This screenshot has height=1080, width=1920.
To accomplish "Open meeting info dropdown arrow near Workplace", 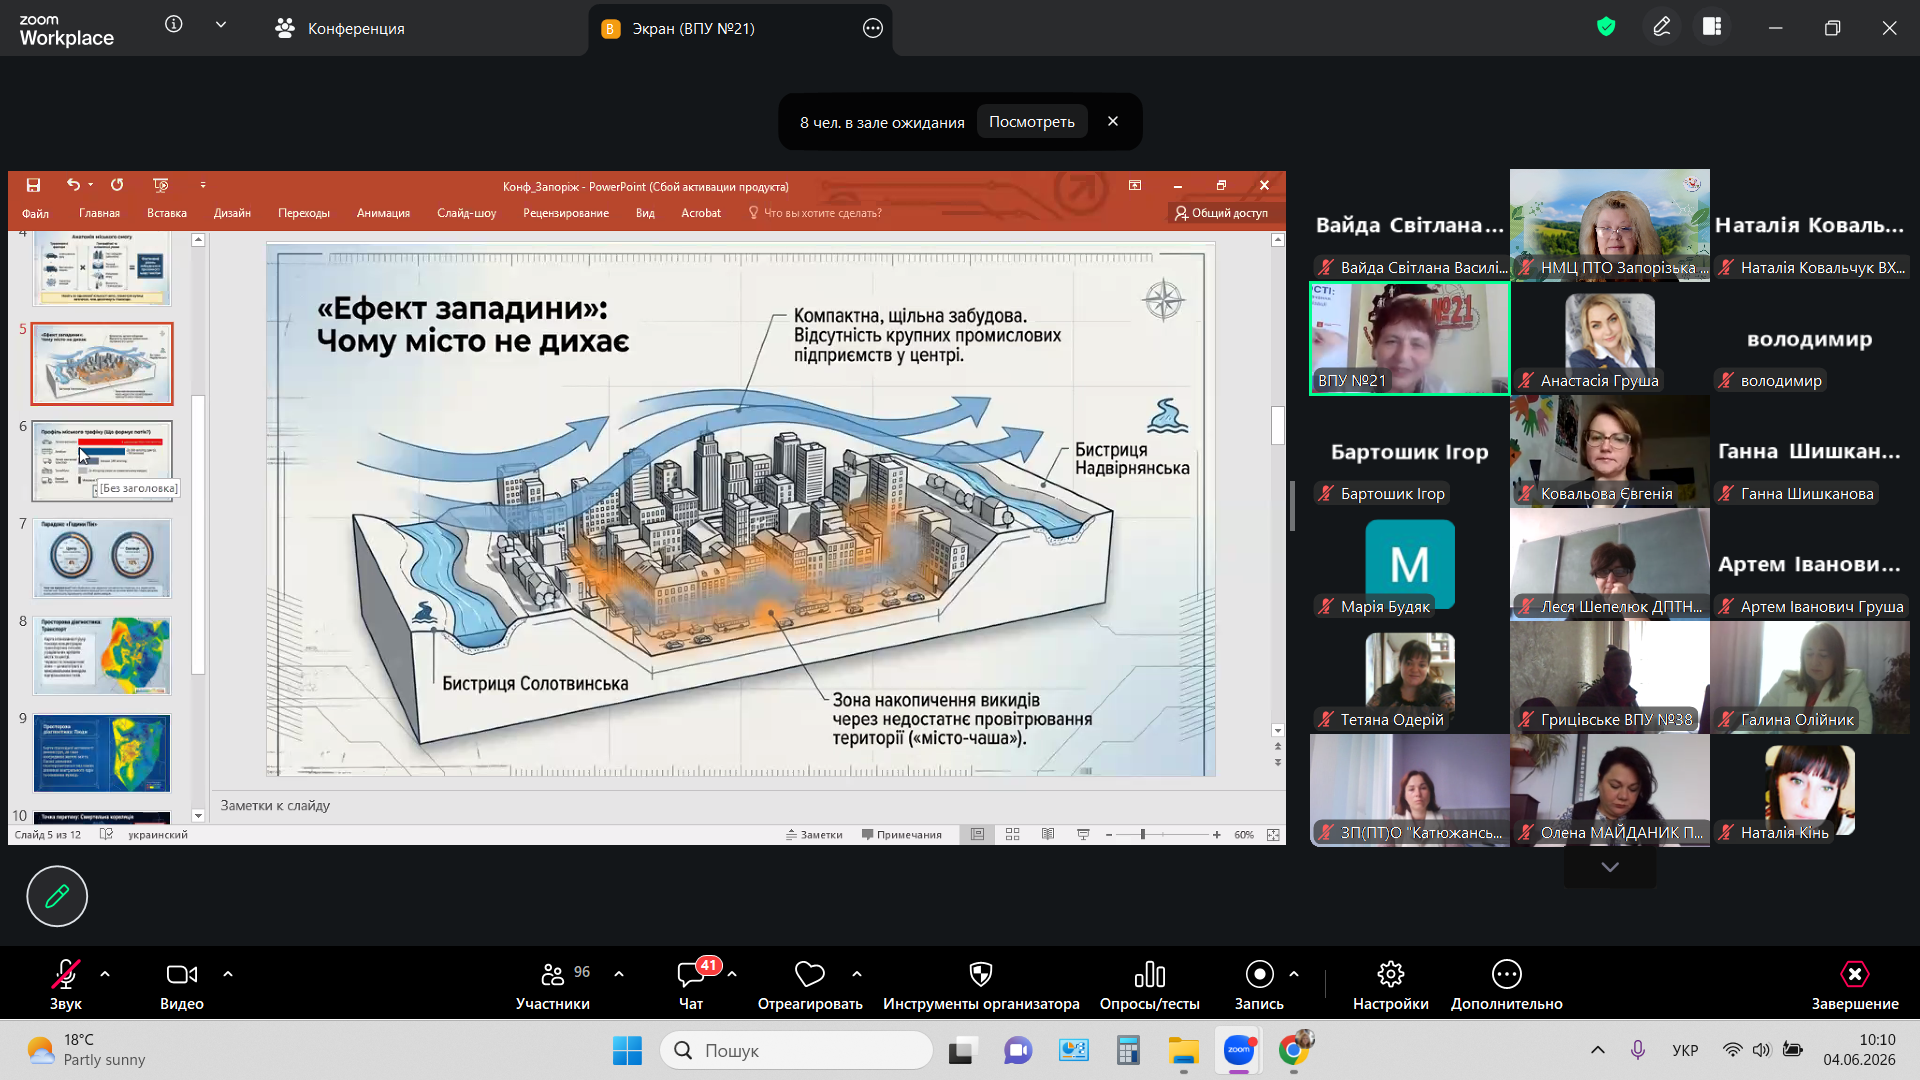I will point(221,25).
